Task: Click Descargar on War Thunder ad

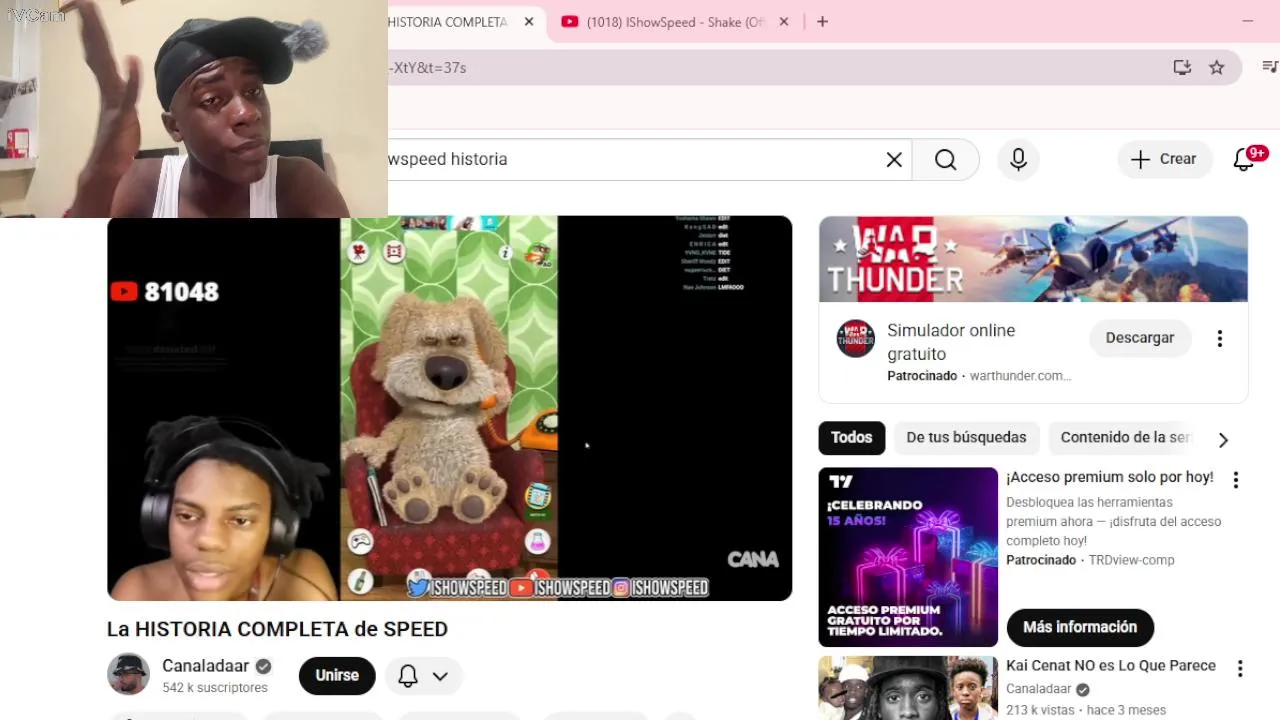Action: (x=1139, y=338)
